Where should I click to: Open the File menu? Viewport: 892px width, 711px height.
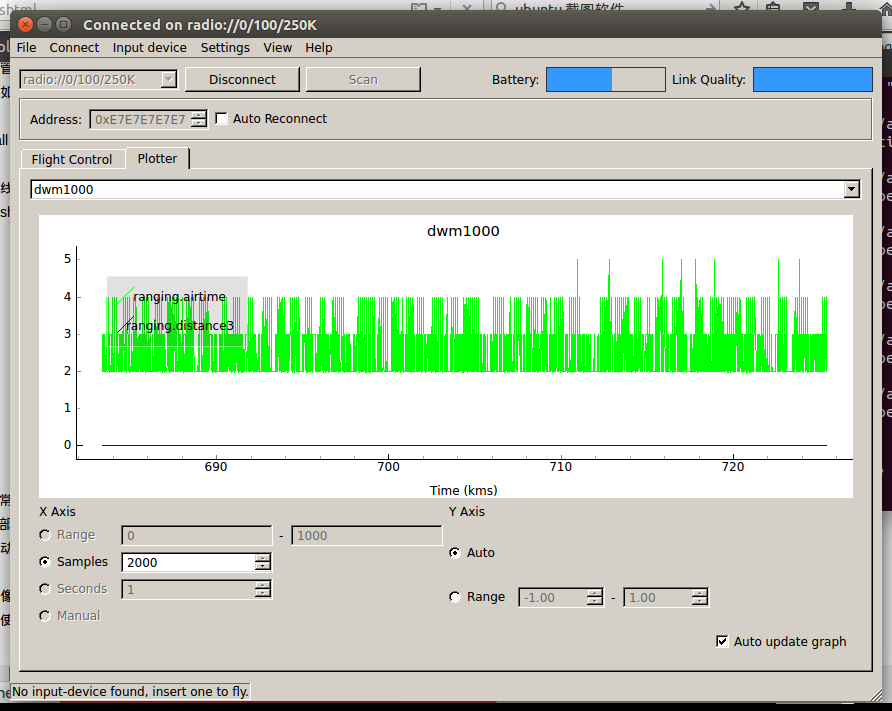26,47
